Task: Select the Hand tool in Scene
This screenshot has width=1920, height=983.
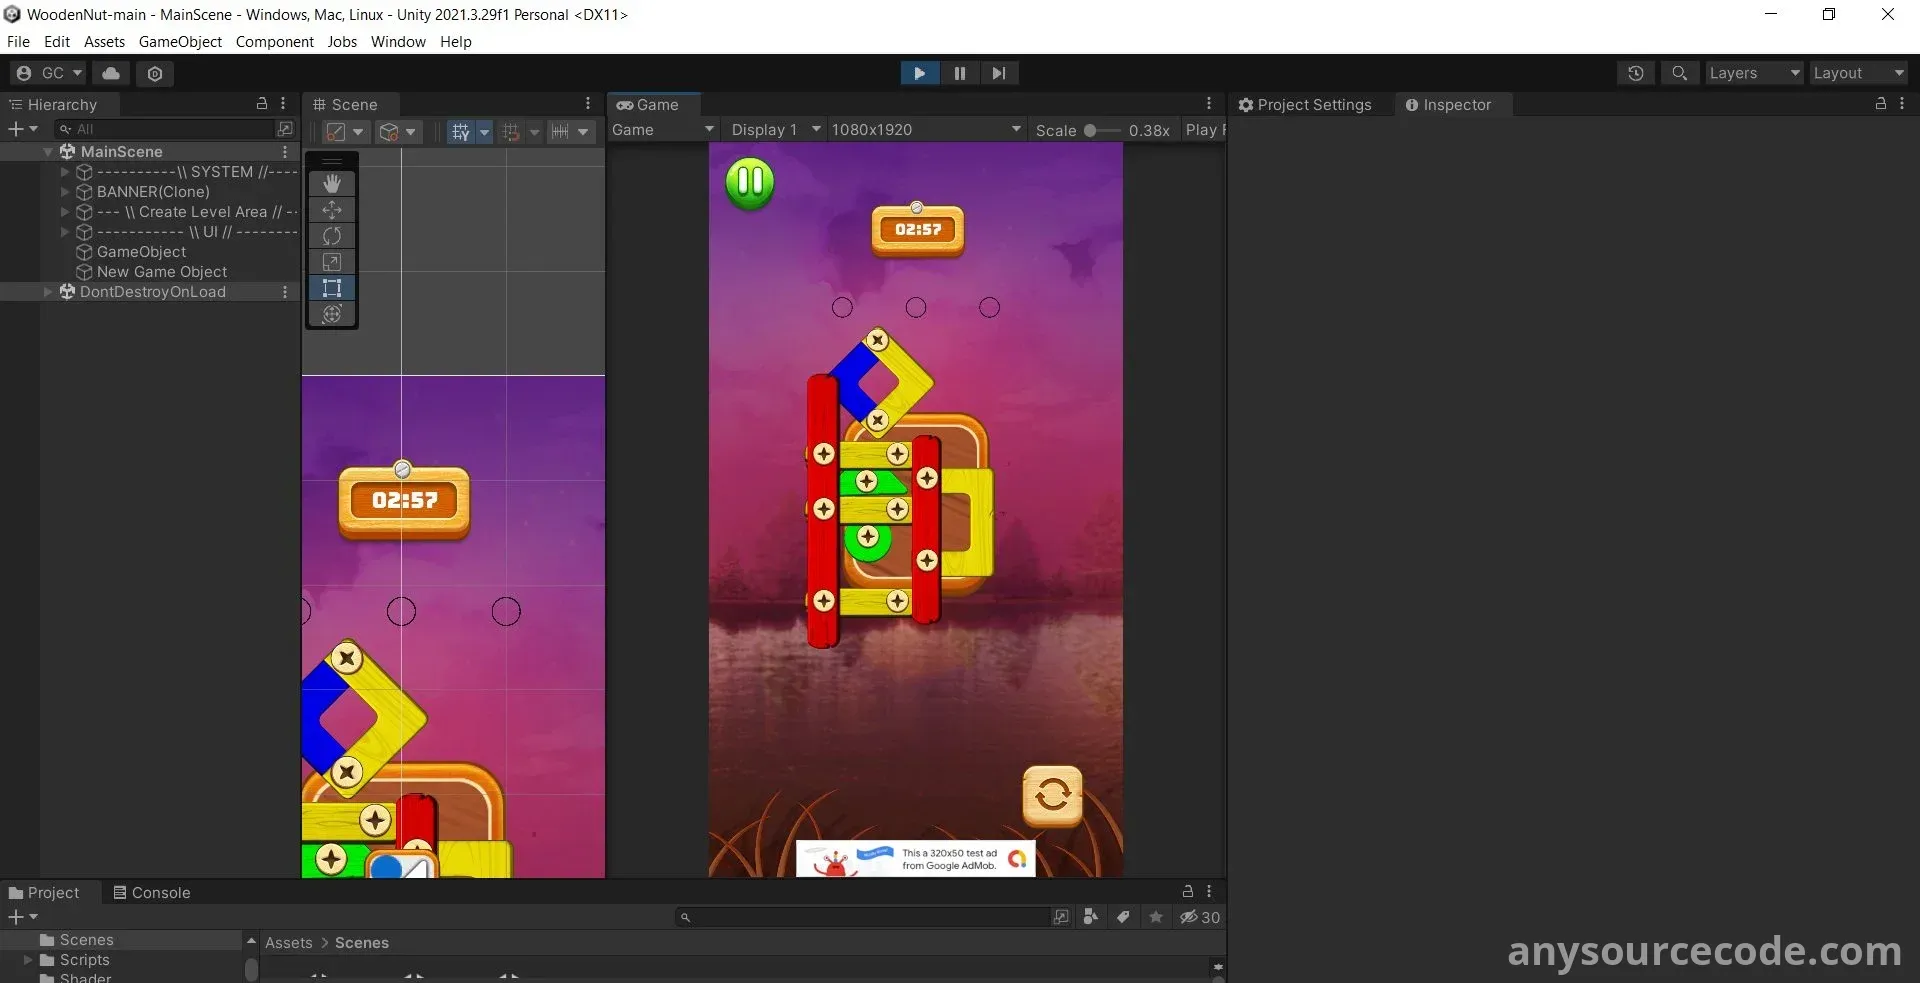Action: point(332,184)
